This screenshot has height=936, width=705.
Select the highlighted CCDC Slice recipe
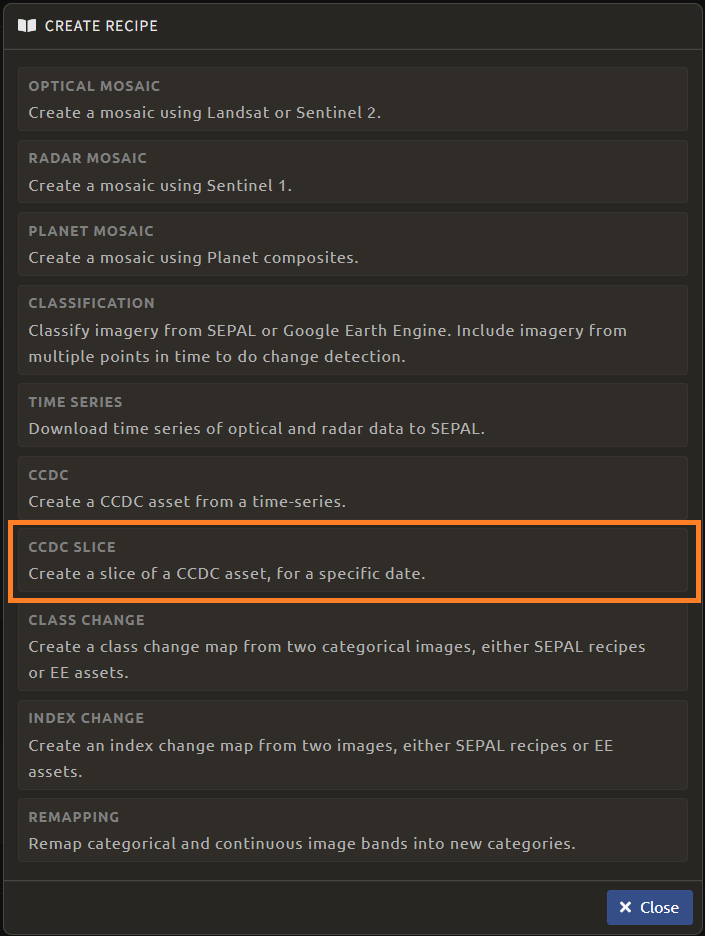coord(352,560)
